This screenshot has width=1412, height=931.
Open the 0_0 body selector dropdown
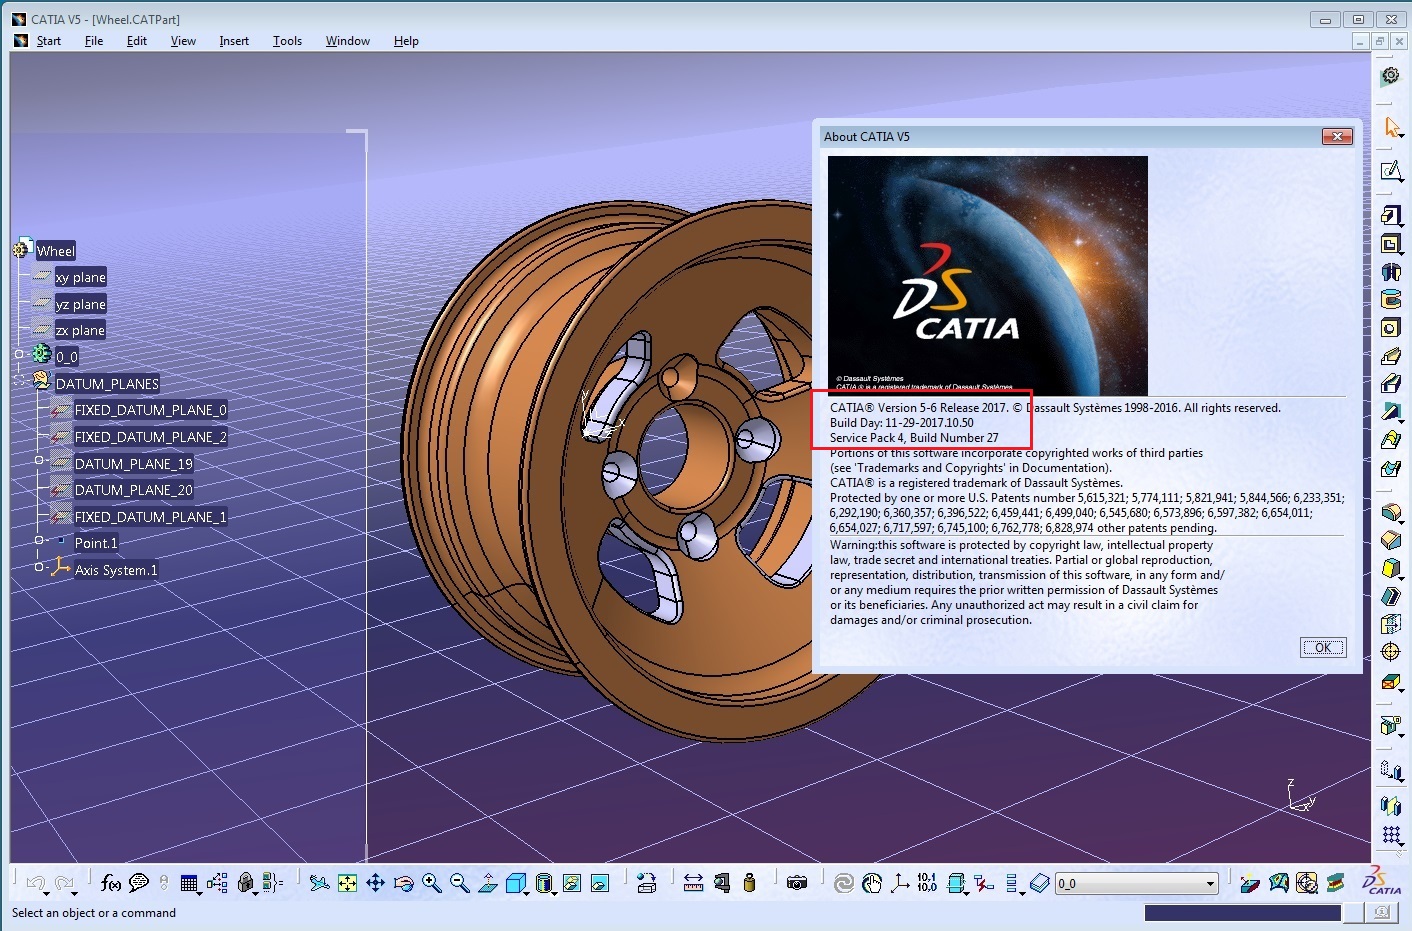click(x=1210, y=884)
